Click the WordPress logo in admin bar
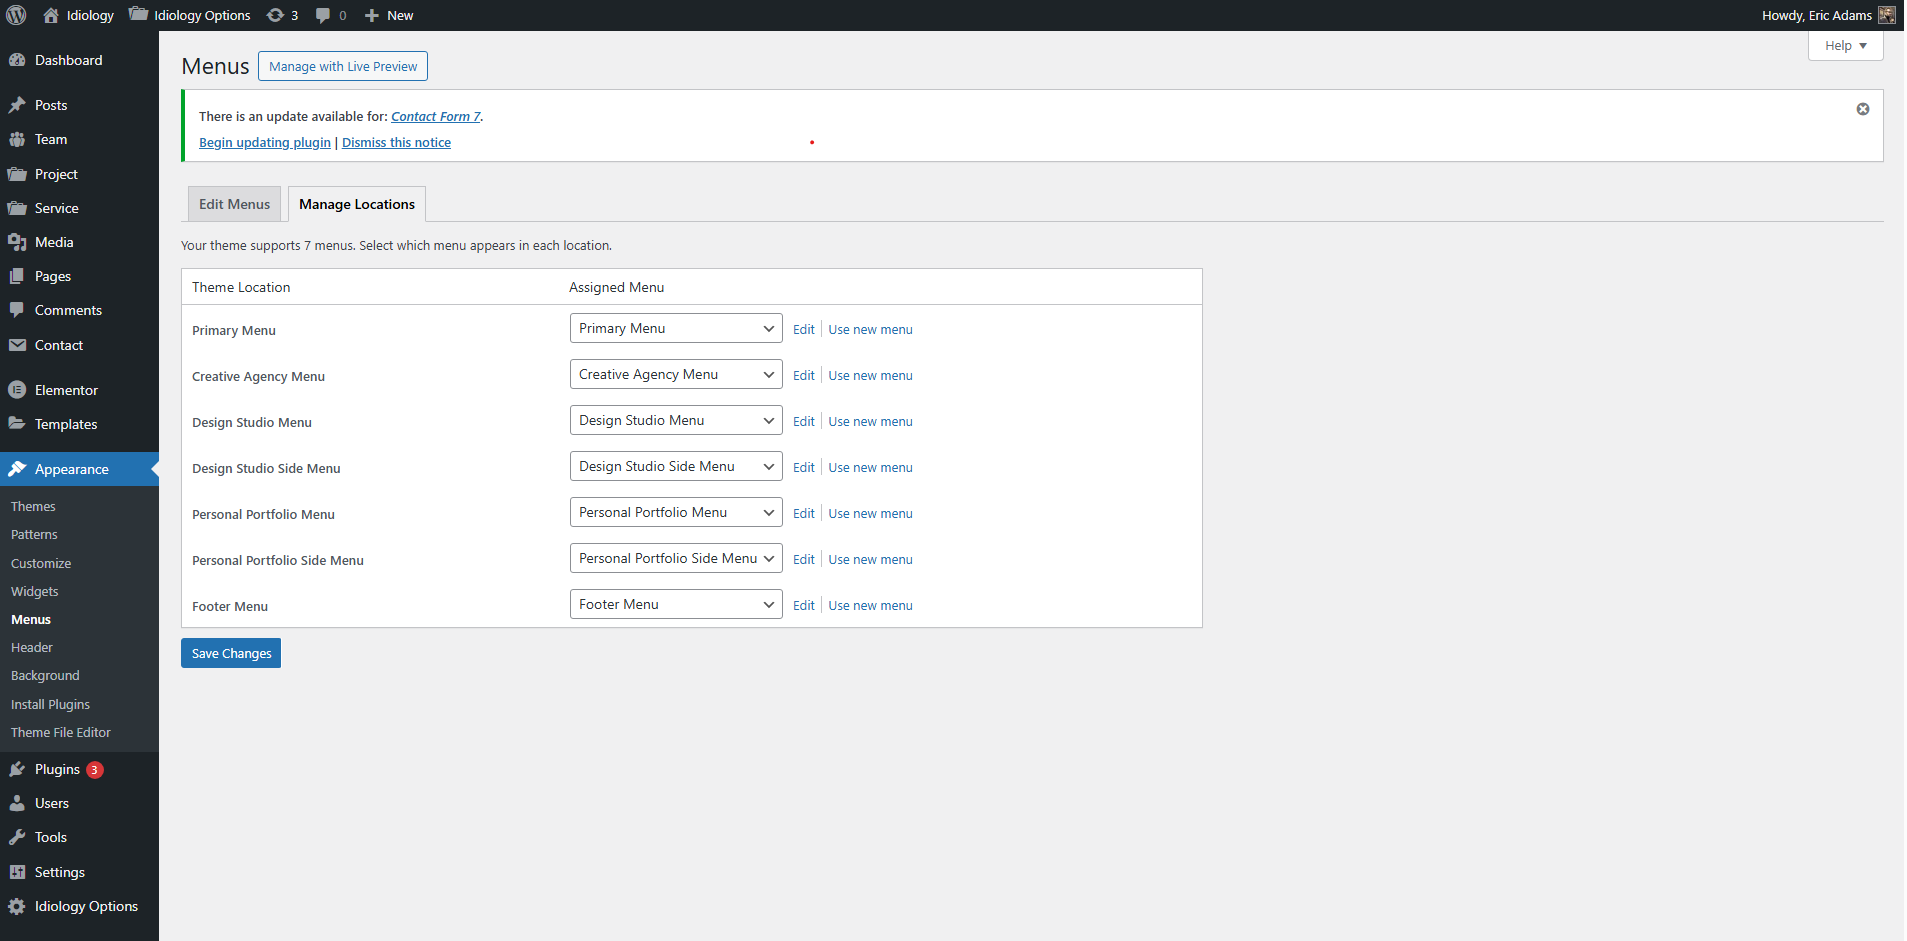Image resolution: width=1907 pixels, height=941 pixels. [17, 15]
